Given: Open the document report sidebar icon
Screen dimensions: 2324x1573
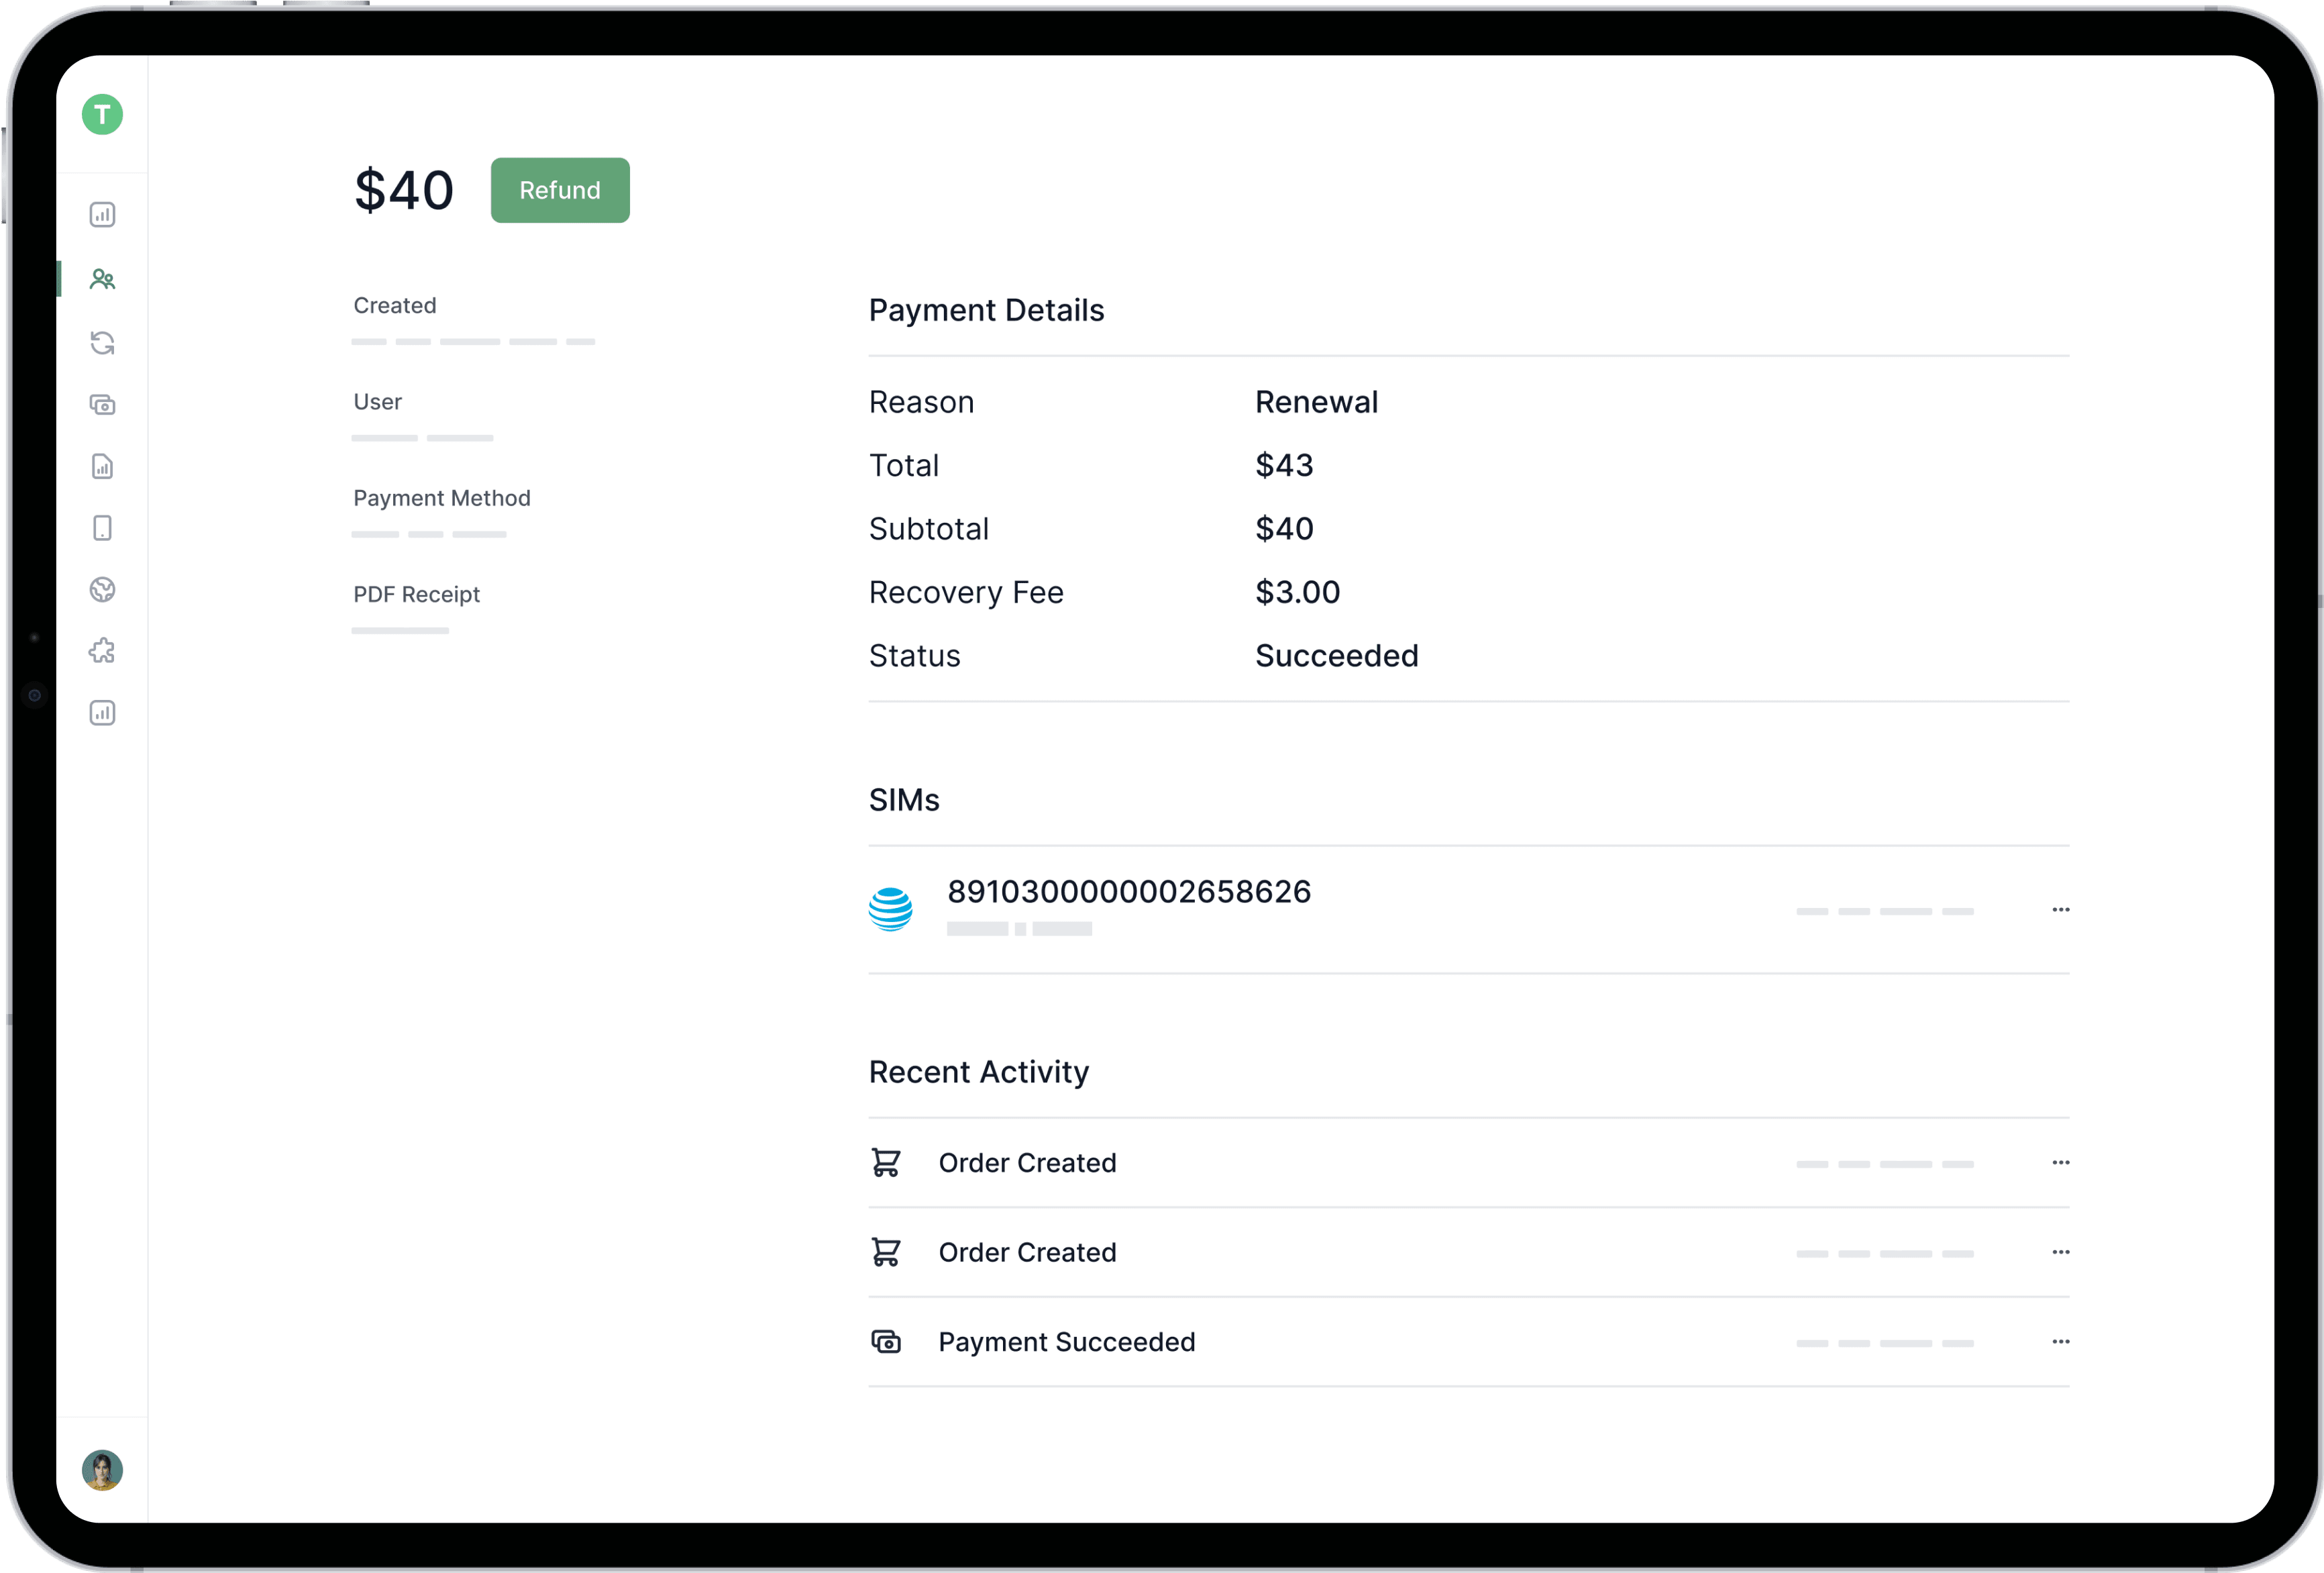Looking at the screenshot, I should (x=102, y=467).
